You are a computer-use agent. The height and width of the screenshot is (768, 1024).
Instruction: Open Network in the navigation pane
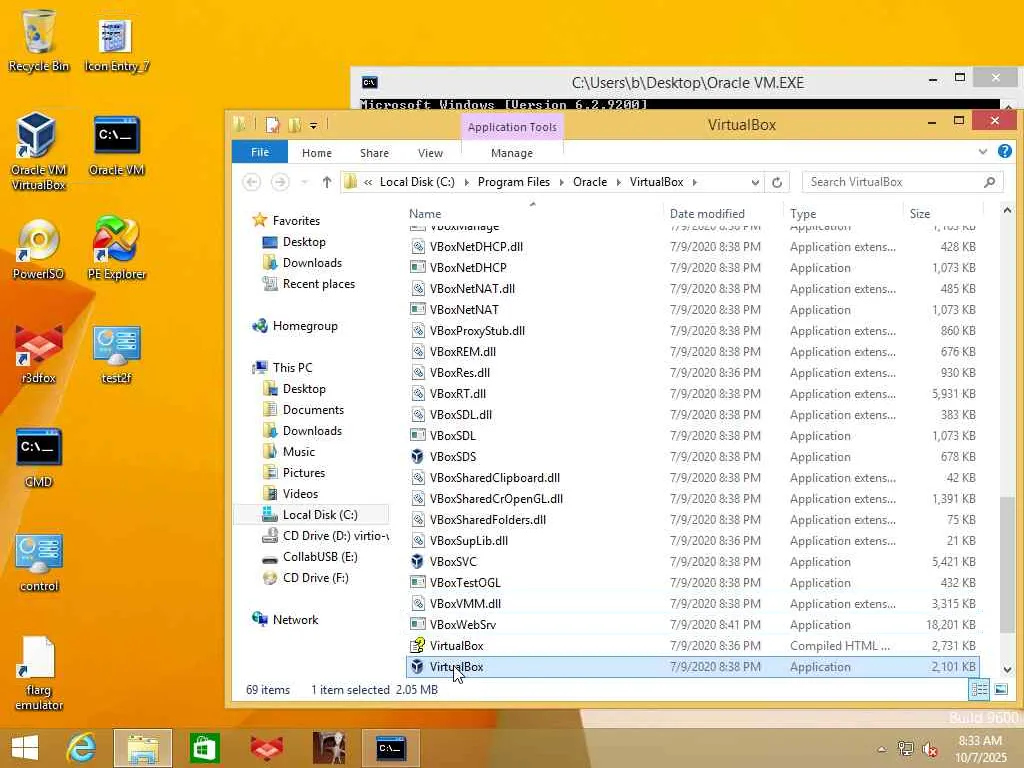[x=295, y=620]
